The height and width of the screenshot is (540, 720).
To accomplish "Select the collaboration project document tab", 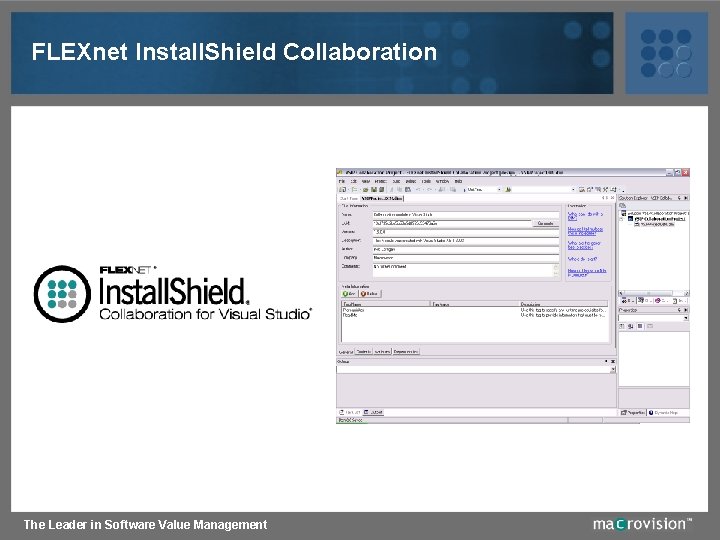I will 382,198.
